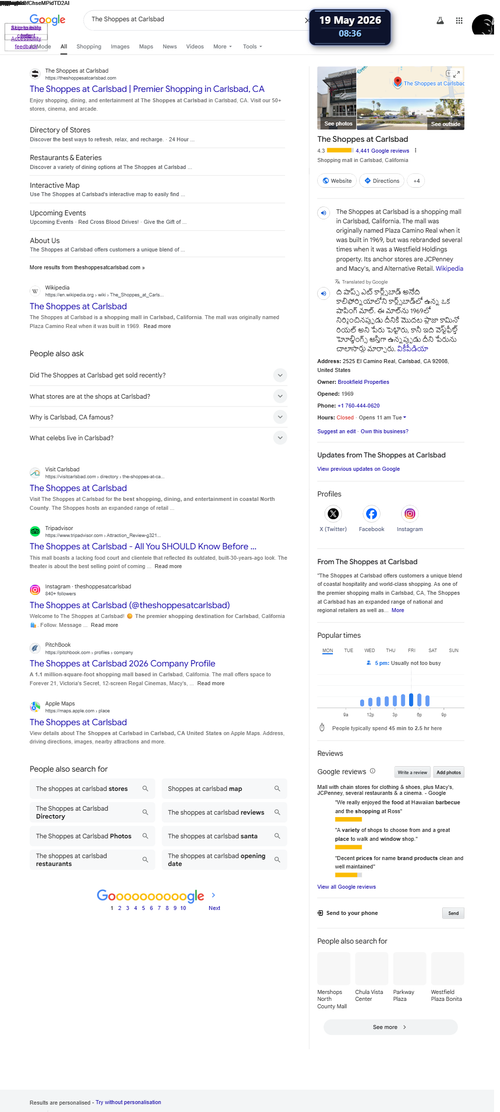500x1112 pixels.
Task: Open the Instagram profile icon
Action: pos(410,513)
